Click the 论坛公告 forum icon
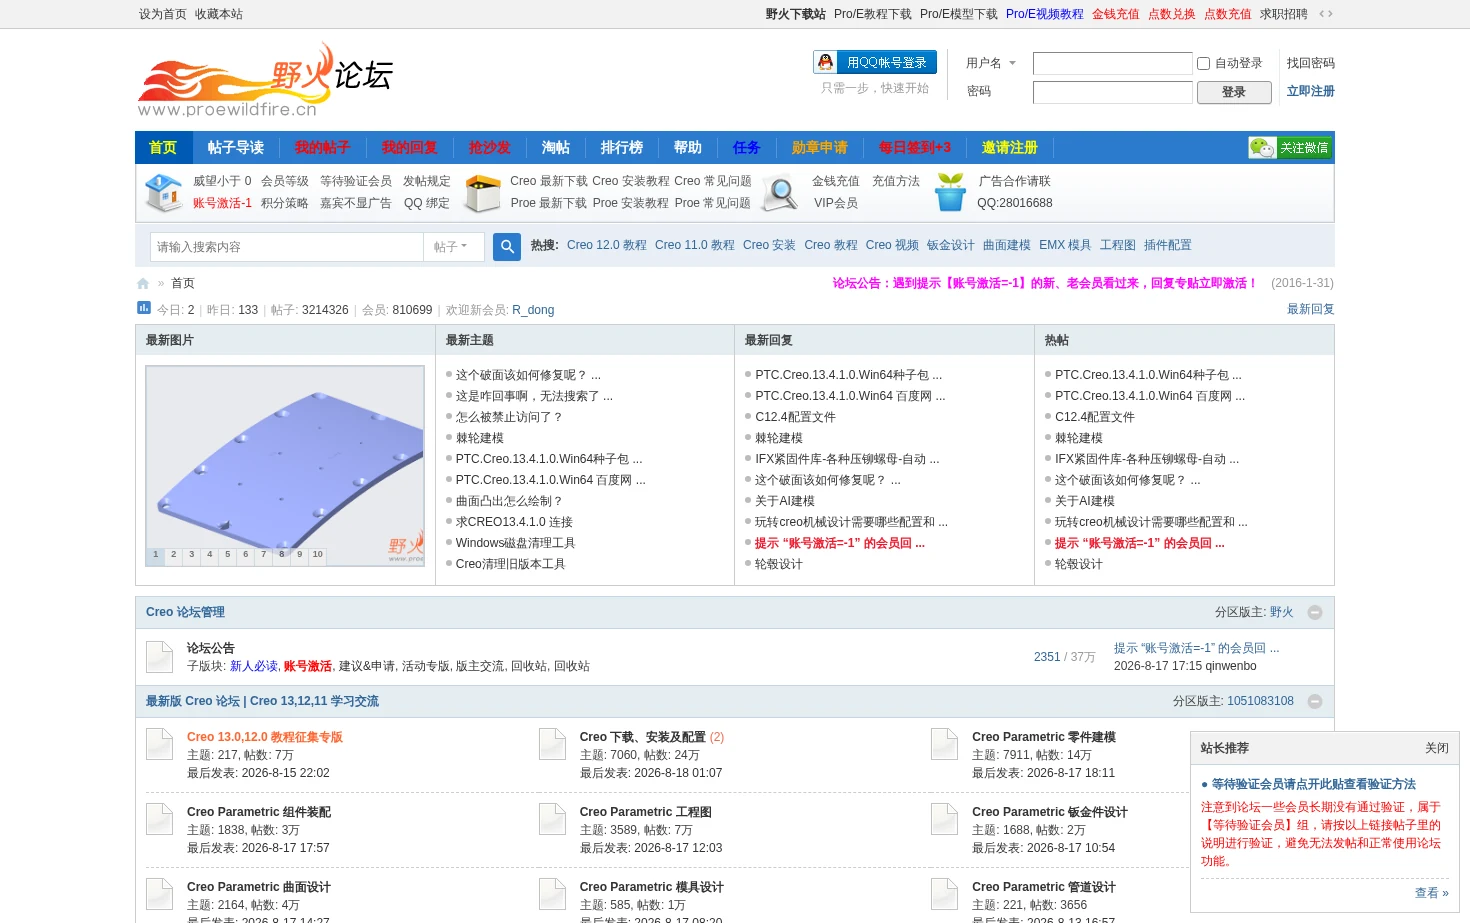 [160, 657]
